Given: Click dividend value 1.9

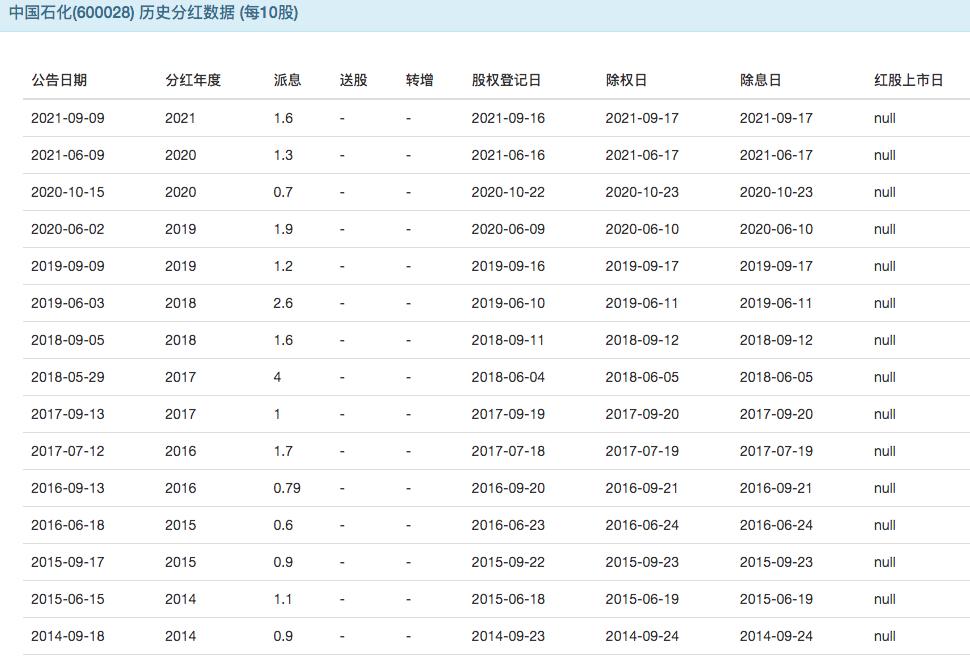Looking at the screenshot, I should click(283, 229).
